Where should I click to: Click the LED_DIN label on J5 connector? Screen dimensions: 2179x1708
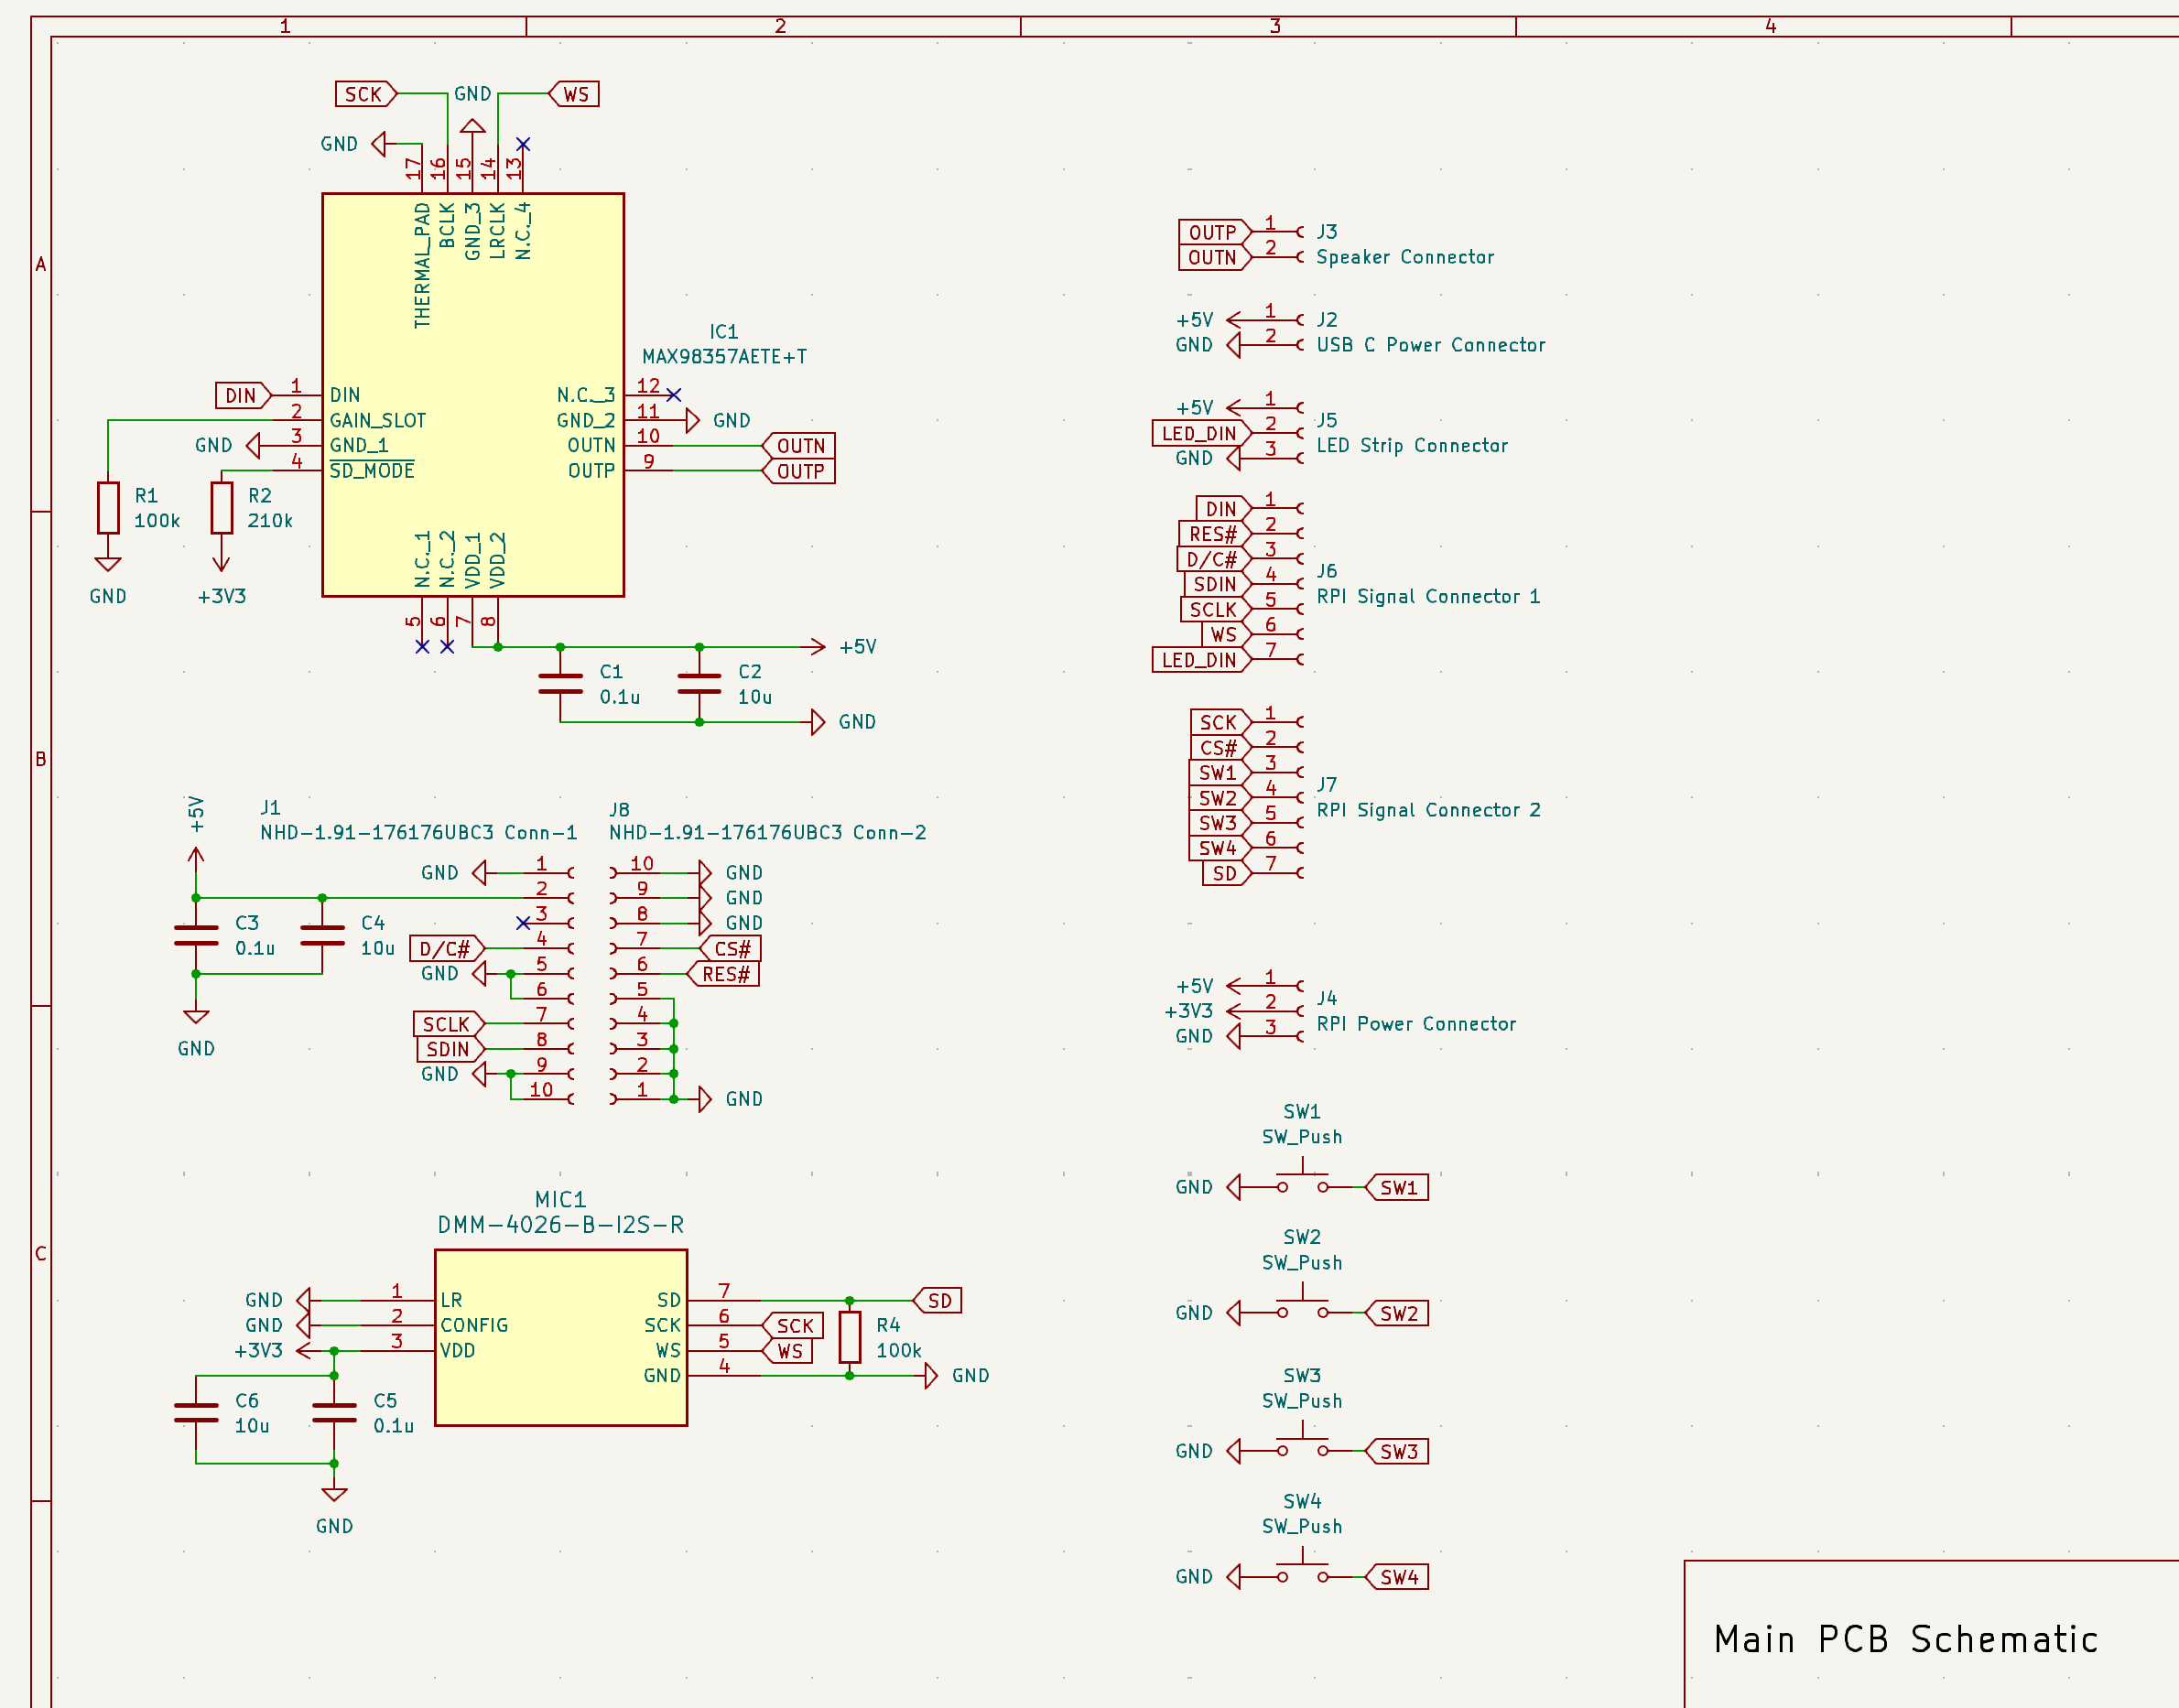1202,433
